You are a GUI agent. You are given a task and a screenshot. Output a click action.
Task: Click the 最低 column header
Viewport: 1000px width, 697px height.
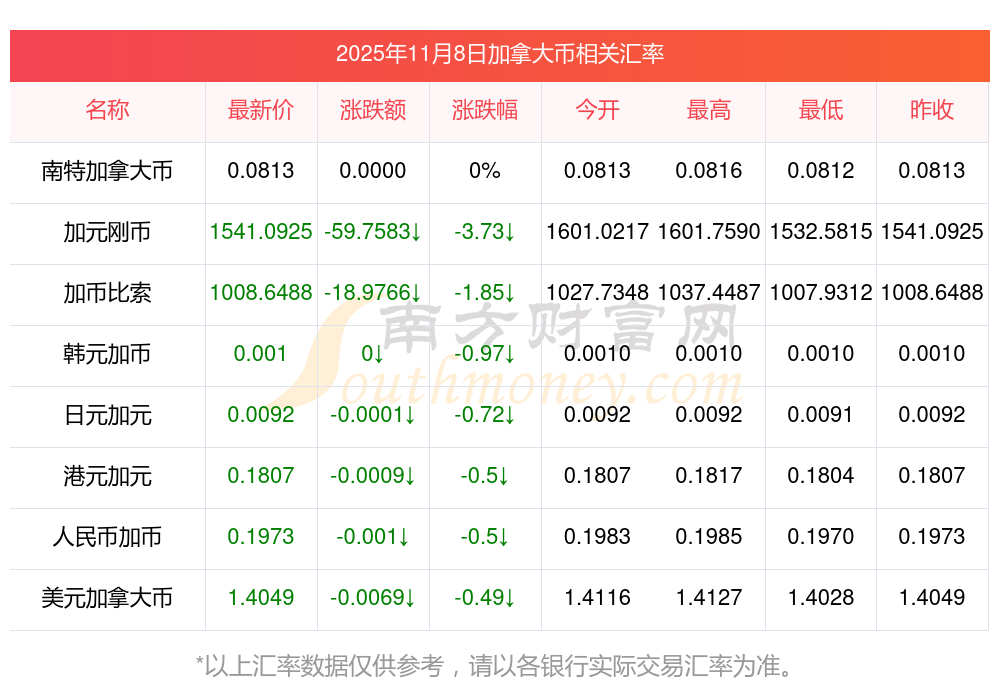pyautogui.click(x=821, y=110)
